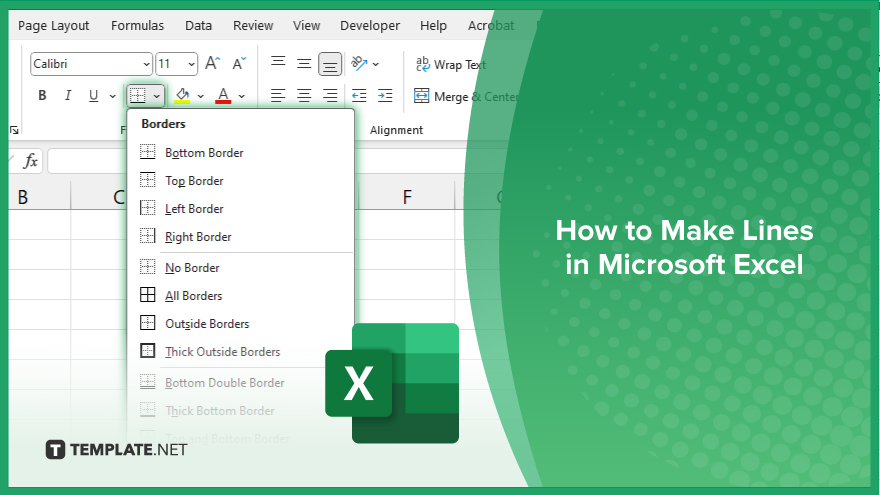Screen dimensions: 880x495
Task: Choose Top Border option
Action: click(241, 181)
